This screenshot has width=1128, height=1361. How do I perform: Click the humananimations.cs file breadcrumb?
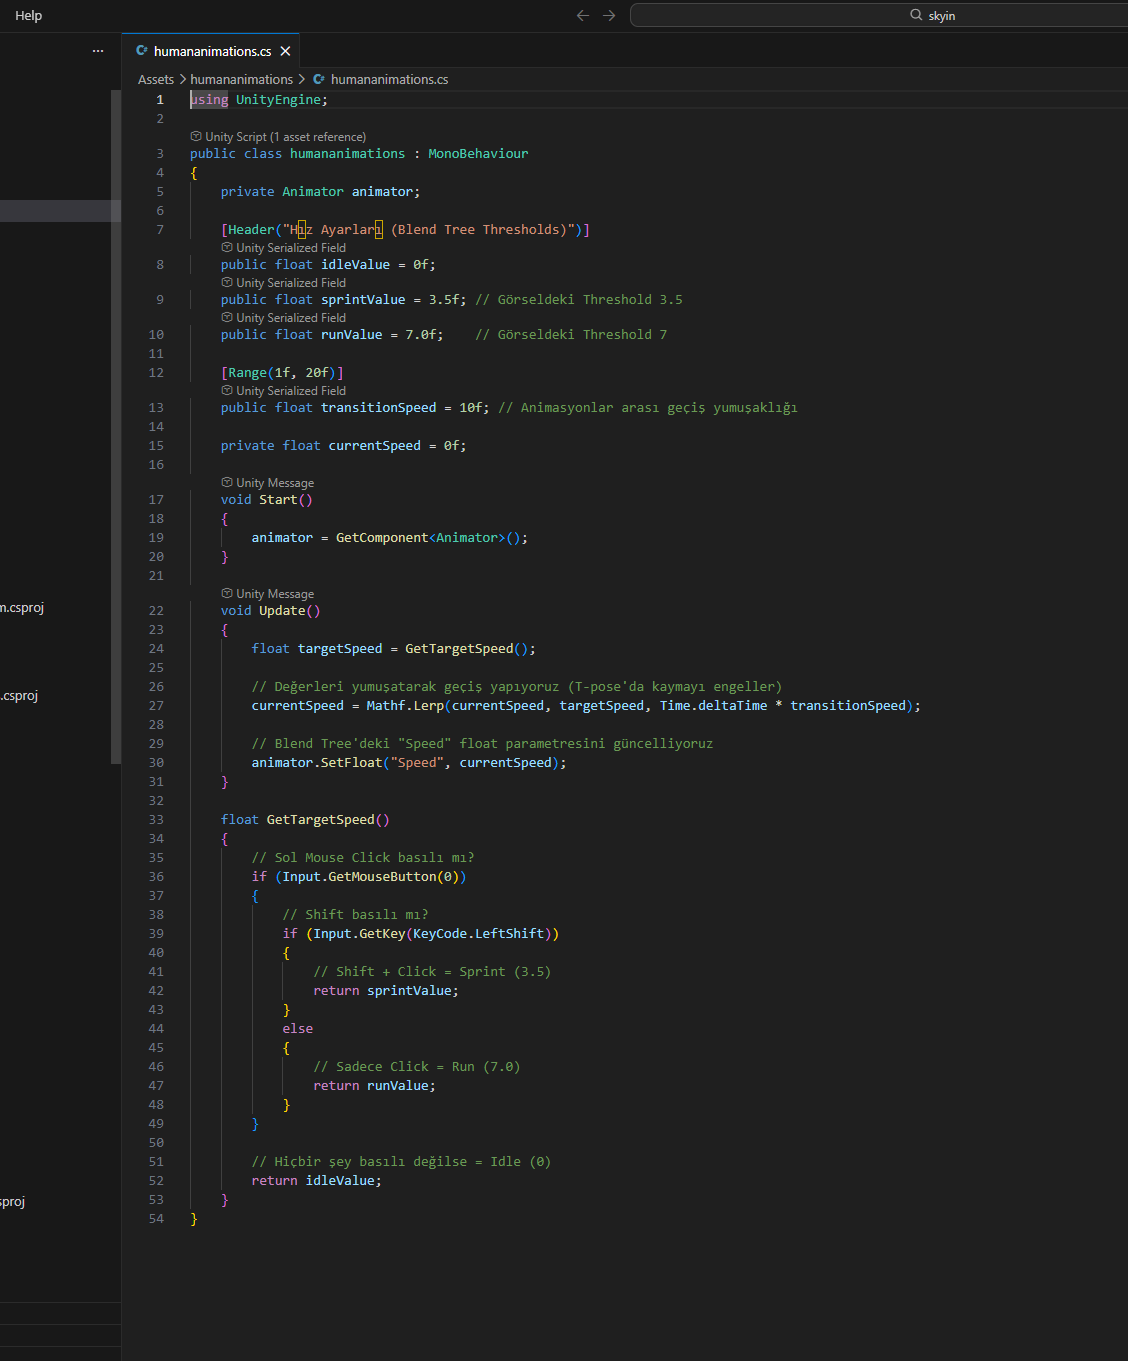tap(389, 79)
